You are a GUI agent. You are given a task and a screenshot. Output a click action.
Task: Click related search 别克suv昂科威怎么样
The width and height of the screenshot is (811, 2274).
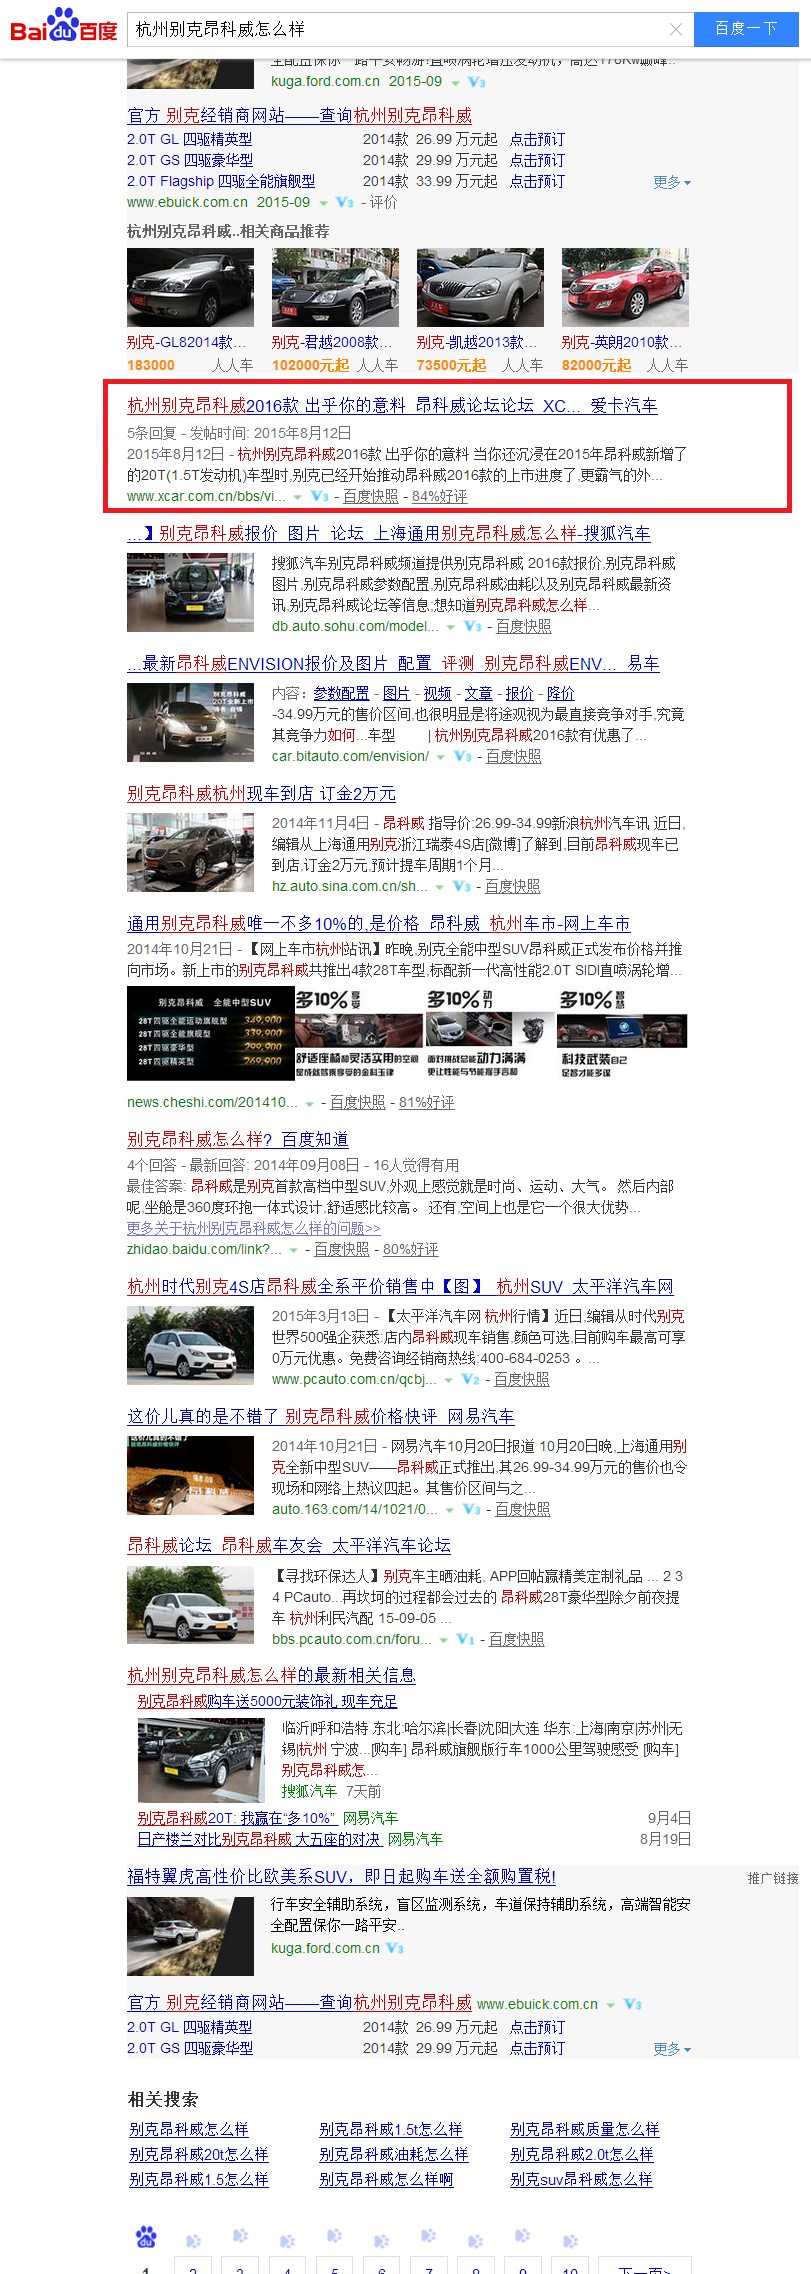click(581, 2179)
